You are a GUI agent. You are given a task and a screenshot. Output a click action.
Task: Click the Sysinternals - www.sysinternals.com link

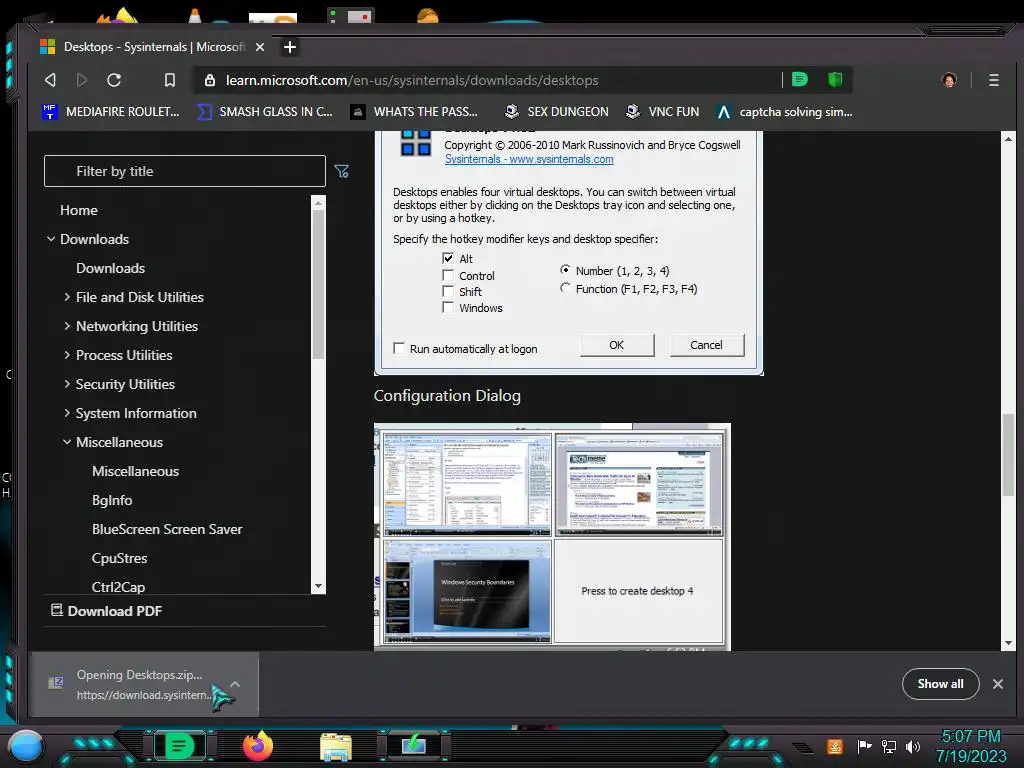529,159
